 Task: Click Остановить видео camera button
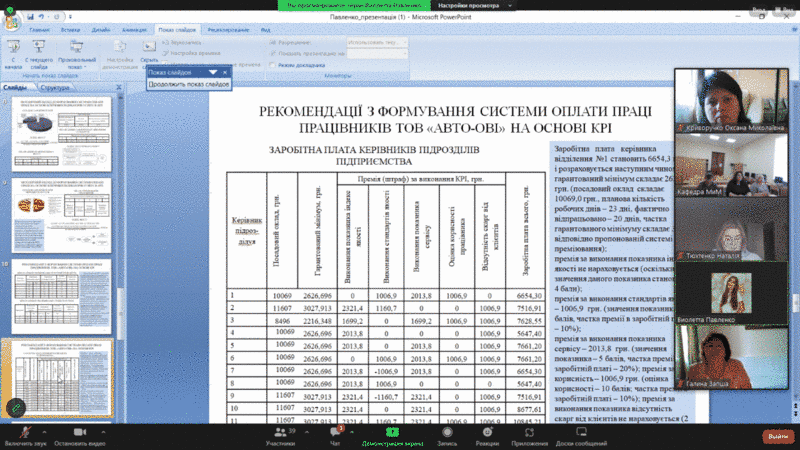pyautogui.click(x=80, y=437)
